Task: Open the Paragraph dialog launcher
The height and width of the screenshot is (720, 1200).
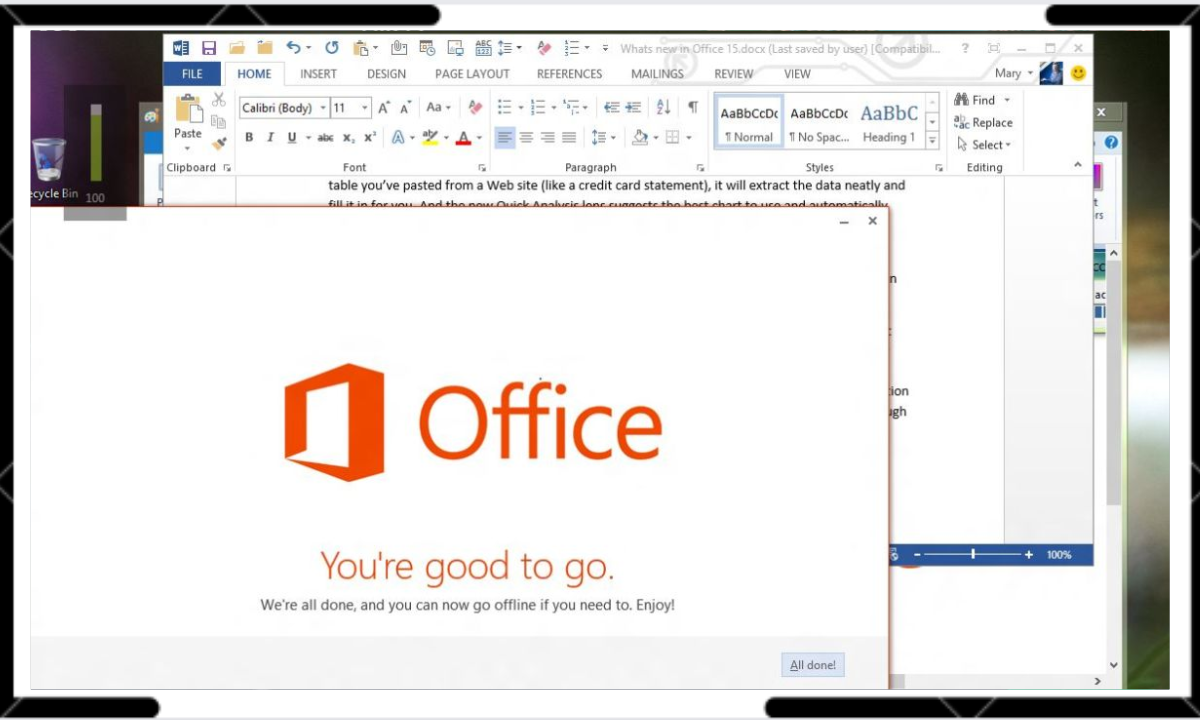Action: (x=700, y=168)
